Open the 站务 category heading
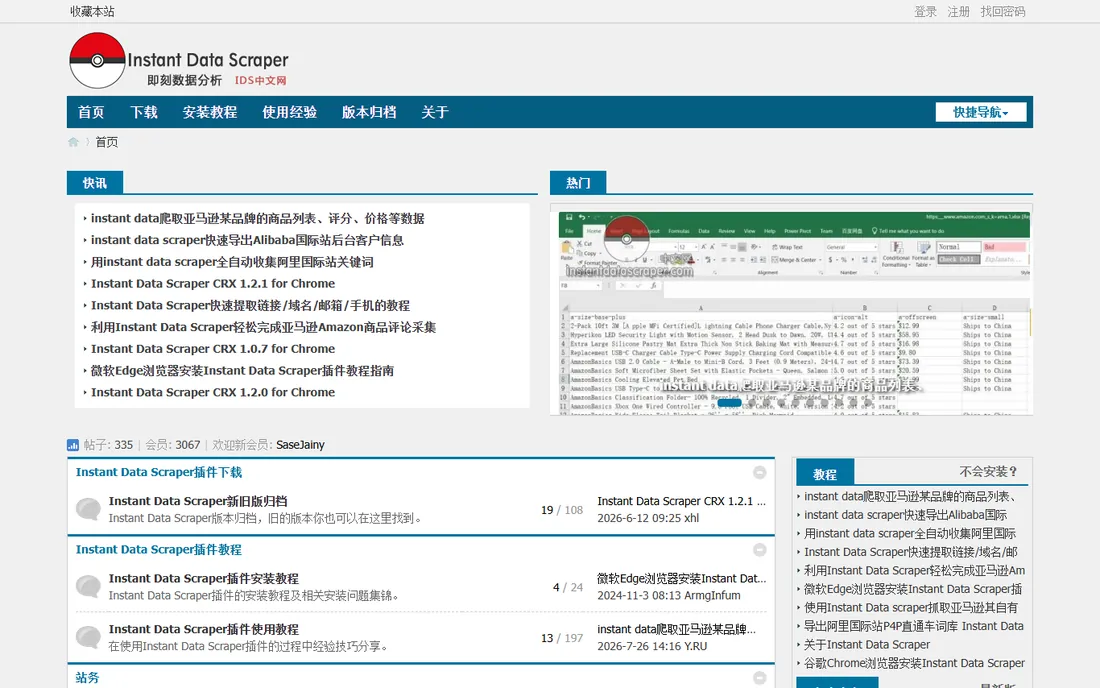 coord(88,678)
